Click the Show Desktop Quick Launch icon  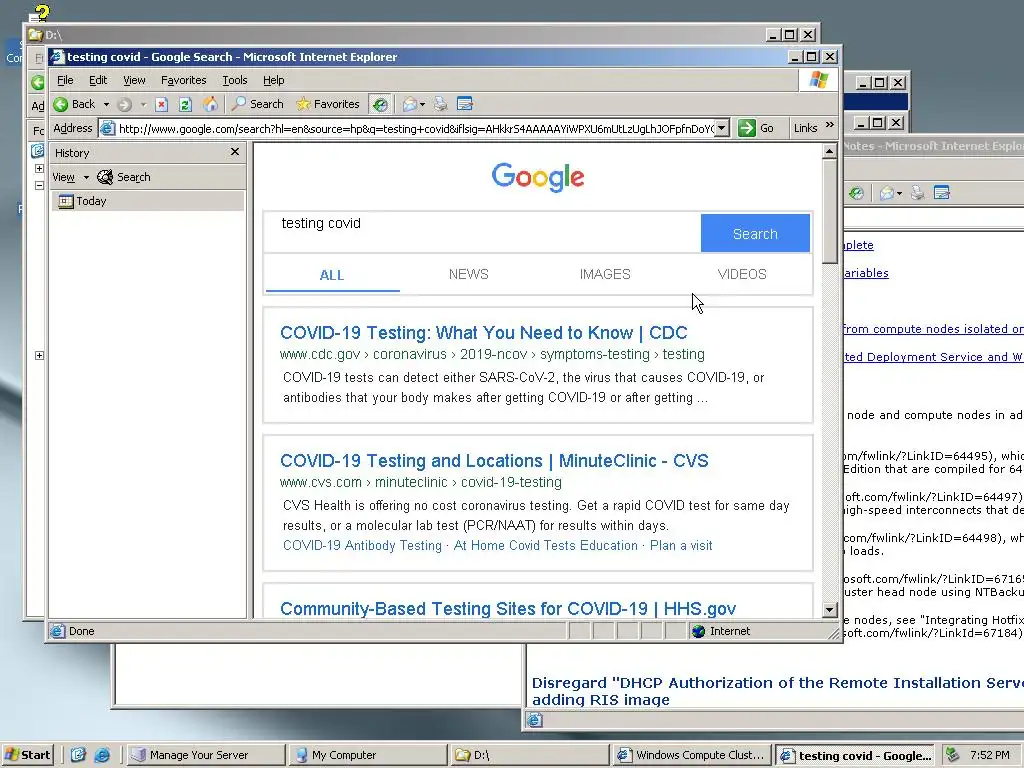click(x=78, y=755)
